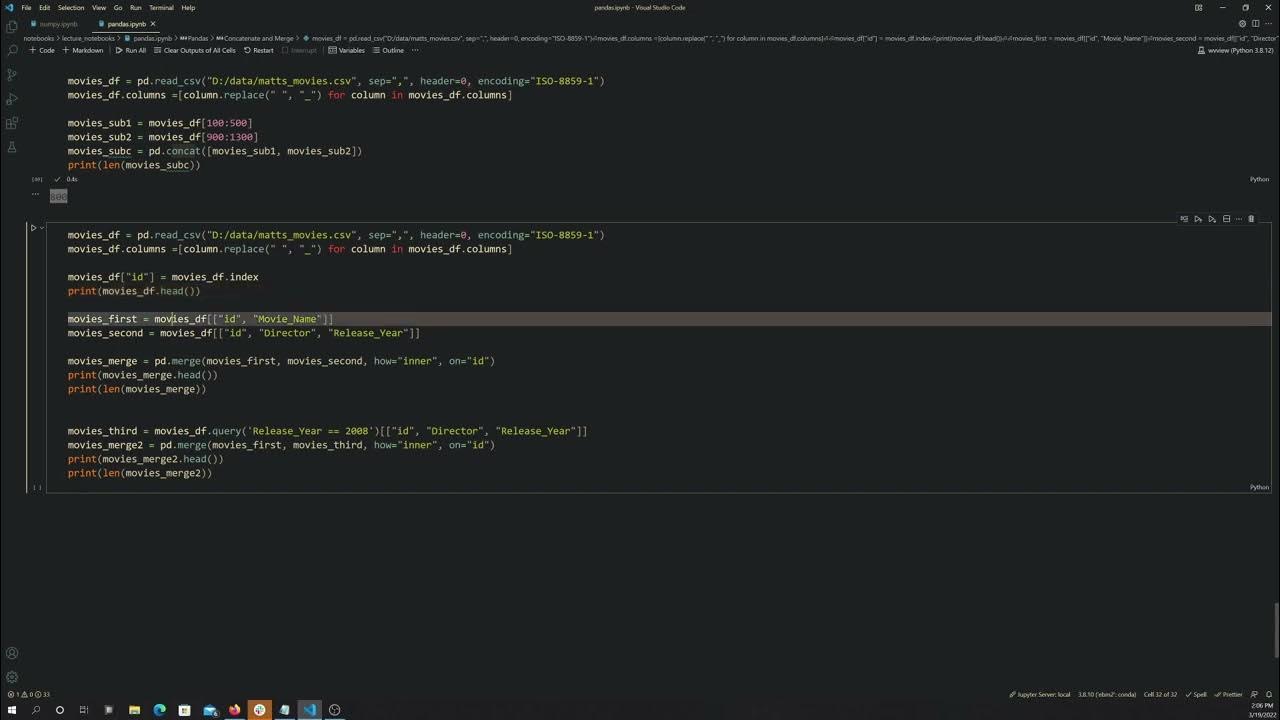Viewport: 1280px width, 720px height.
Task: Open the first cell's output ellipsis menu
Action: 35,194
